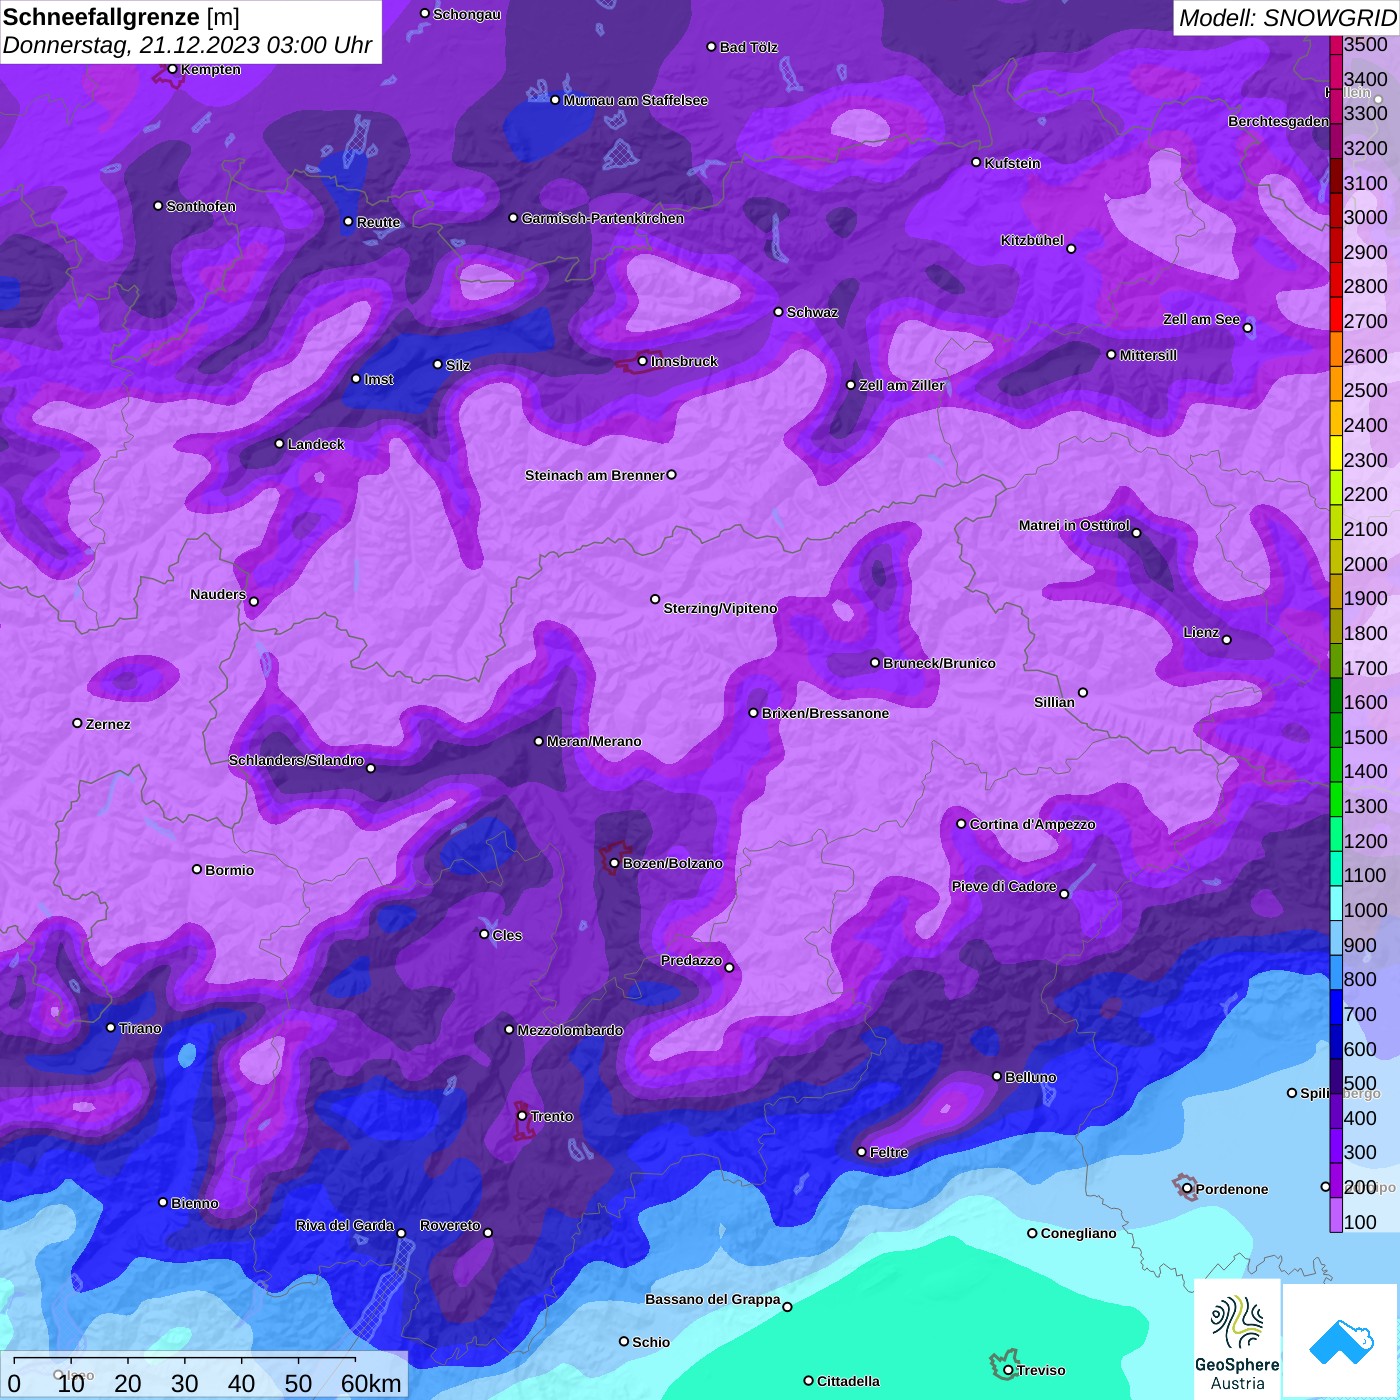The image size is (1400, 1400).
Task: Click the Modell: SNOWGRID label
Action: [1287, 18]
